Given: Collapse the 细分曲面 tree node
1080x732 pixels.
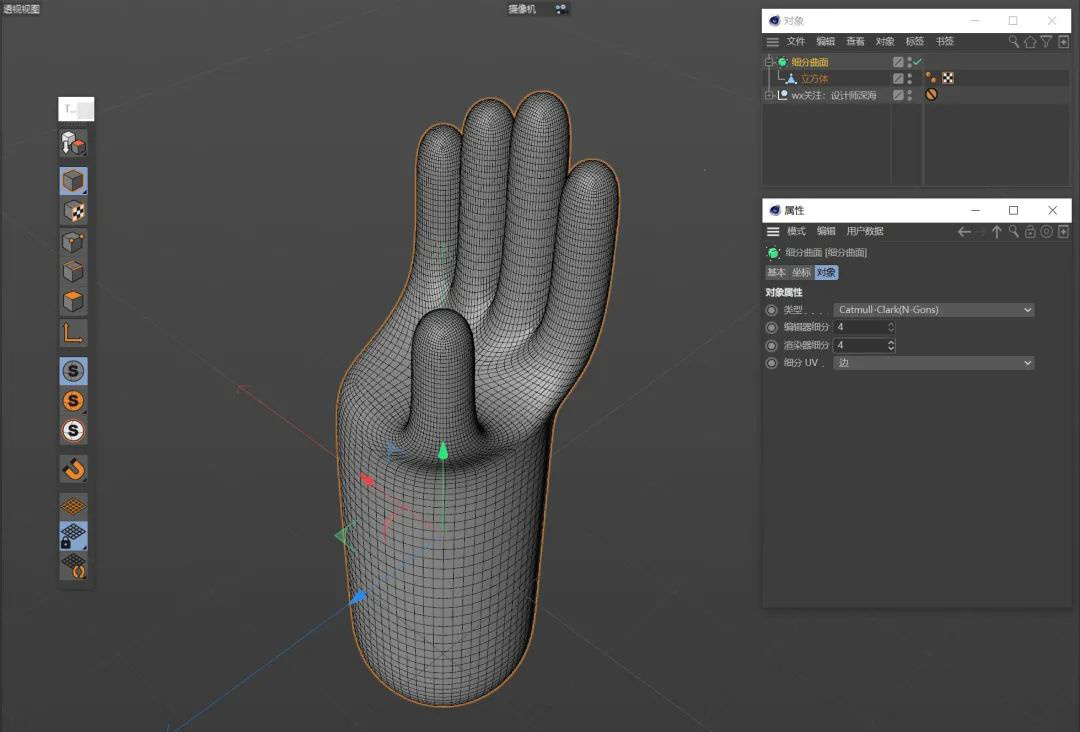Looking at the screenshot, I should pos(769,62).
